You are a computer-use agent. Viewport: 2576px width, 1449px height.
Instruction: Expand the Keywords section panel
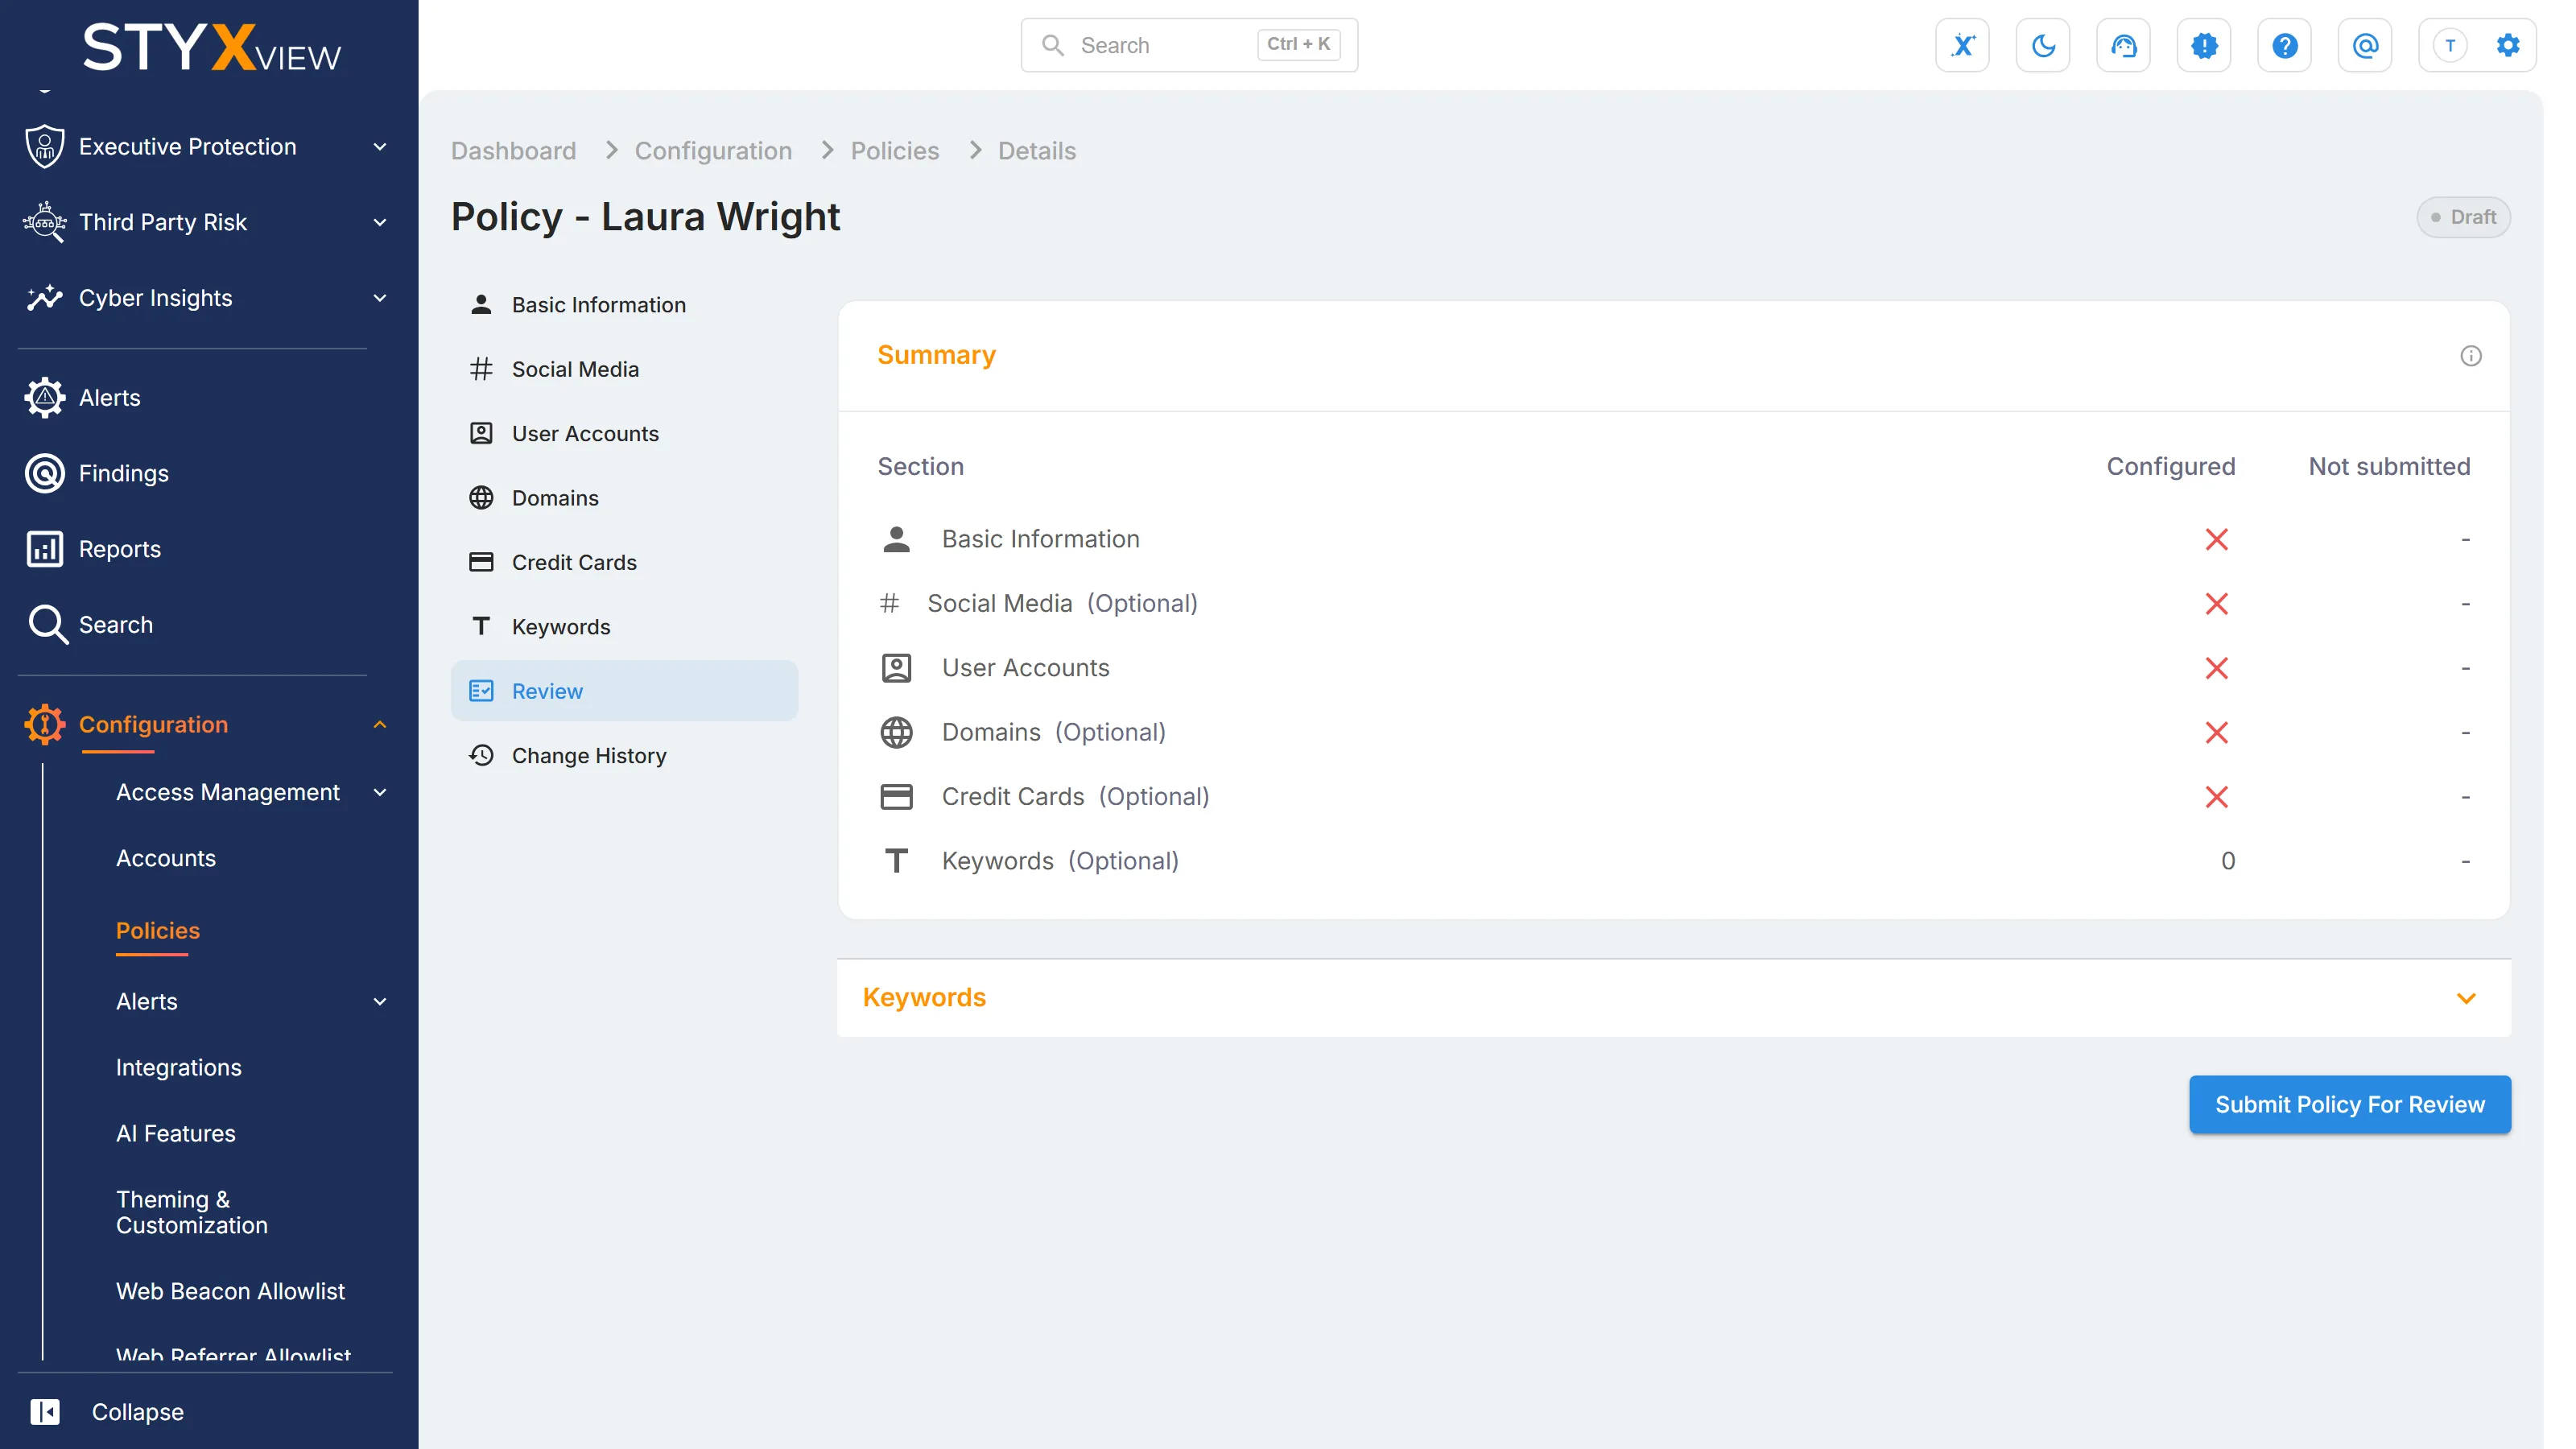(x=1674, y=998)
